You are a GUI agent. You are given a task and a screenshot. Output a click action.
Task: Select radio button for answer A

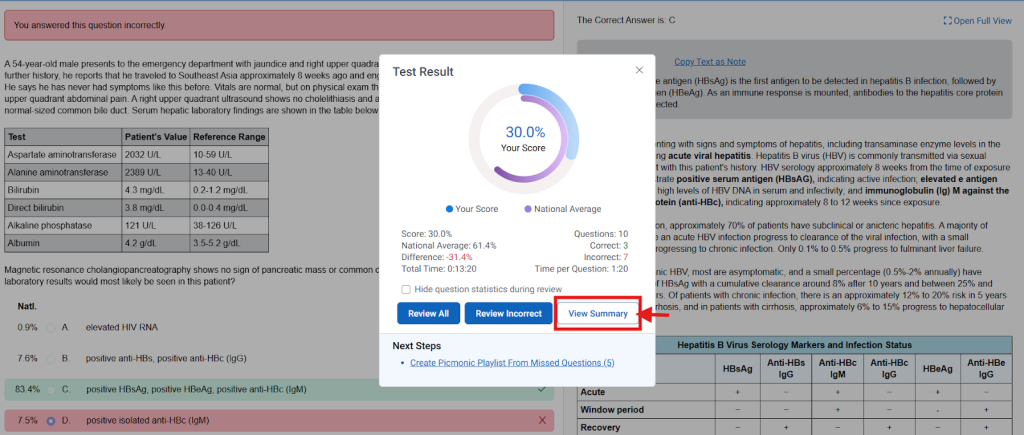(50, 327)
